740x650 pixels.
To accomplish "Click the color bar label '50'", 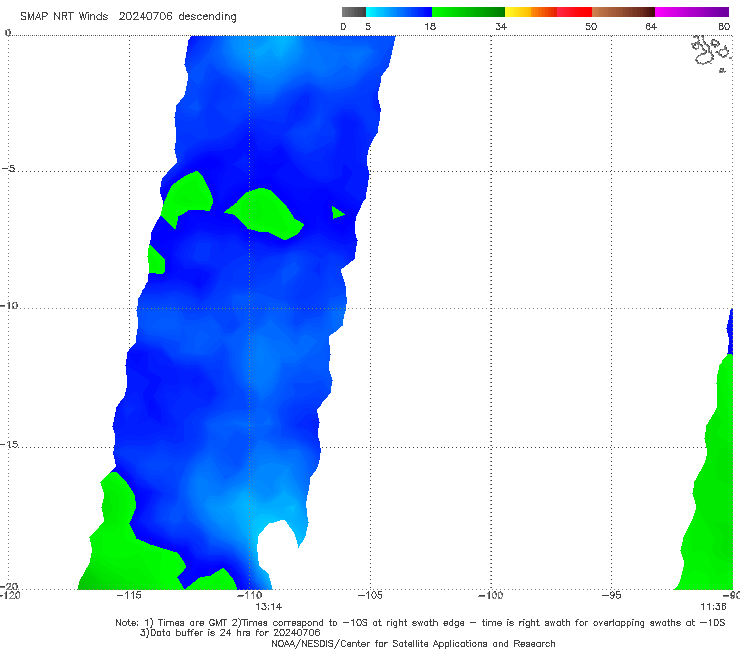I will (591, 26).
